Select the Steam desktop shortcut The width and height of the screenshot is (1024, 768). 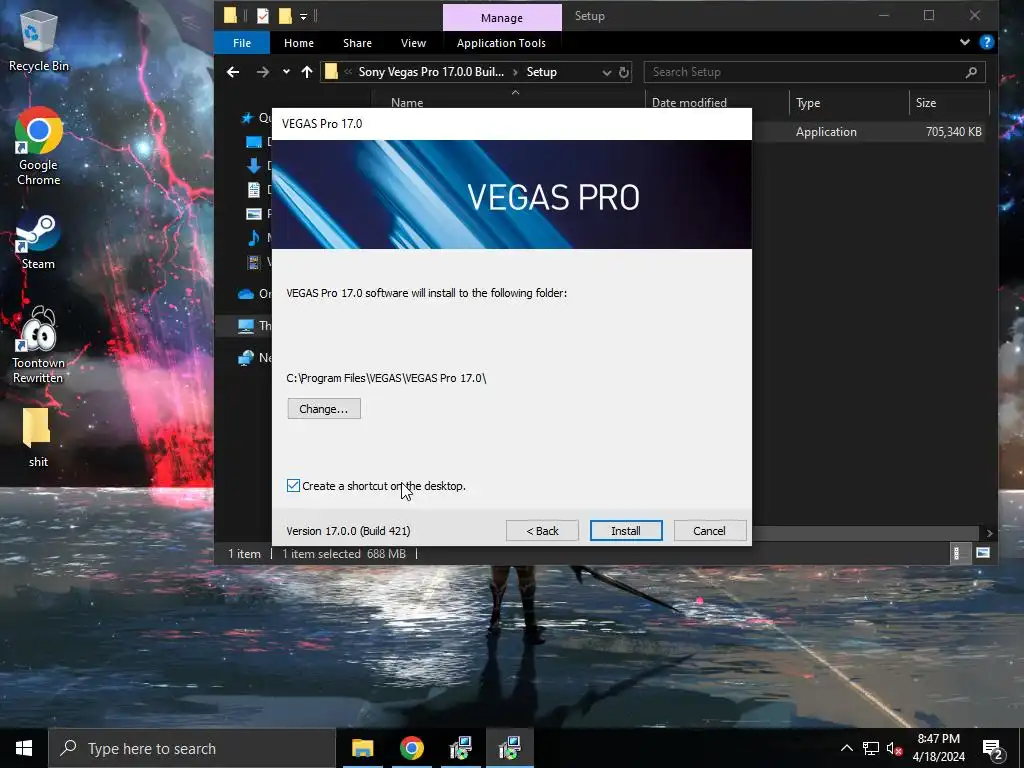39,242
